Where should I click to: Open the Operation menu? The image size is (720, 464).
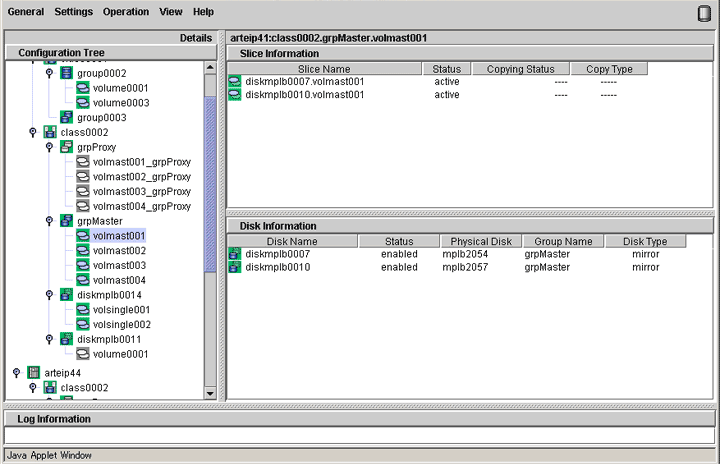126,11
